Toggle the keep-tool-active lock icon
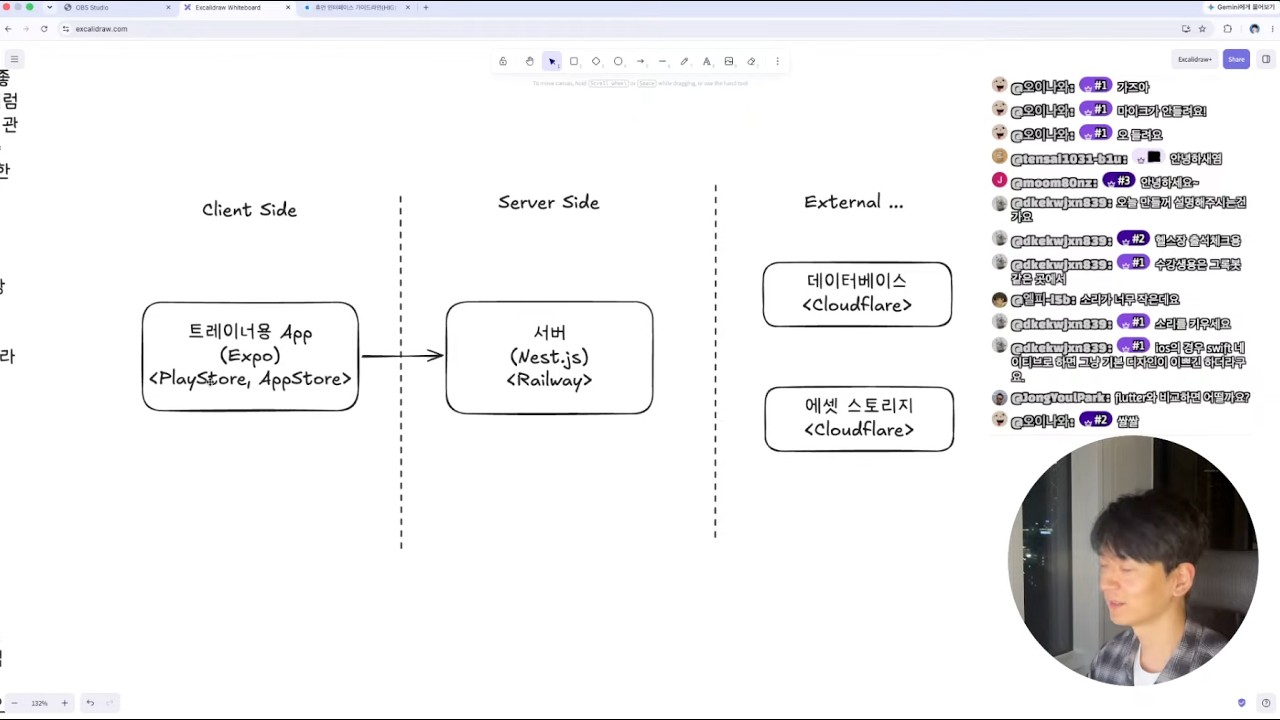This screenshot has width=1280, height=720. click(x=503, y=61)
